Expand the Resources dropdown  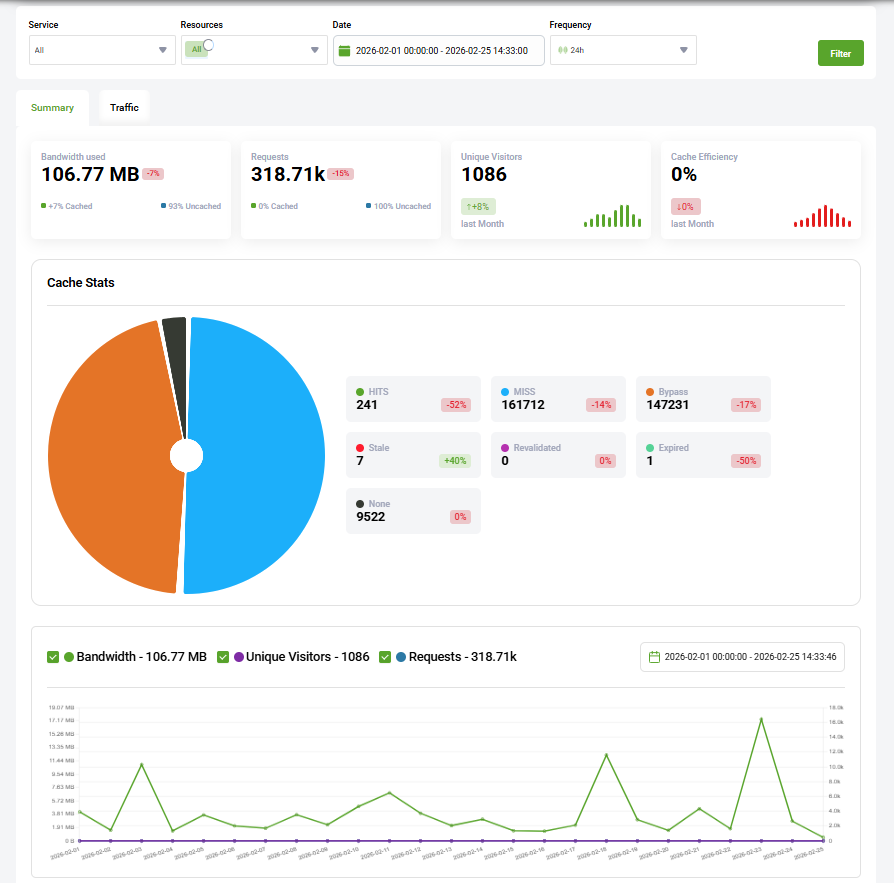(314, 50)
